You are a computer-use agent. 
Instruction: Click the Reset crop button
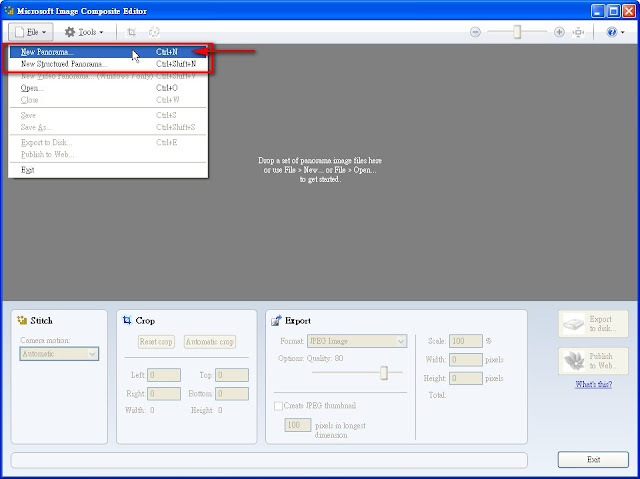[156, 342]
